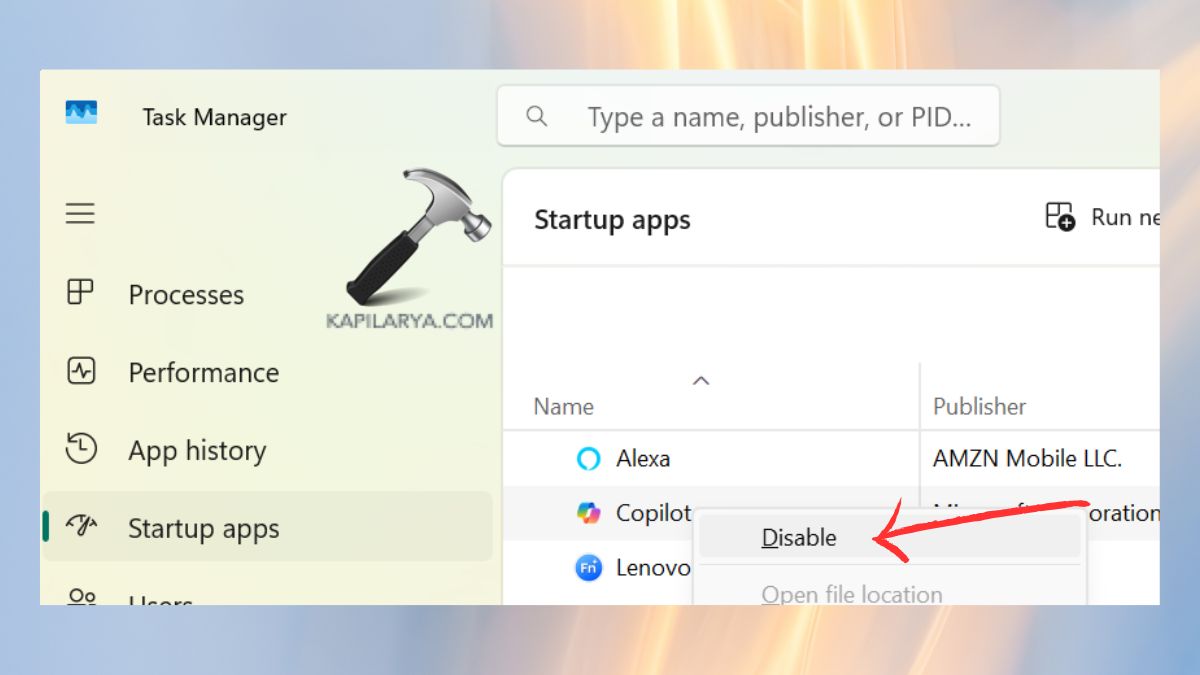Select the Processes sidebar icon
This screenshot has height=675, width=1200.
pyautogui.click(x=80, y=293)
